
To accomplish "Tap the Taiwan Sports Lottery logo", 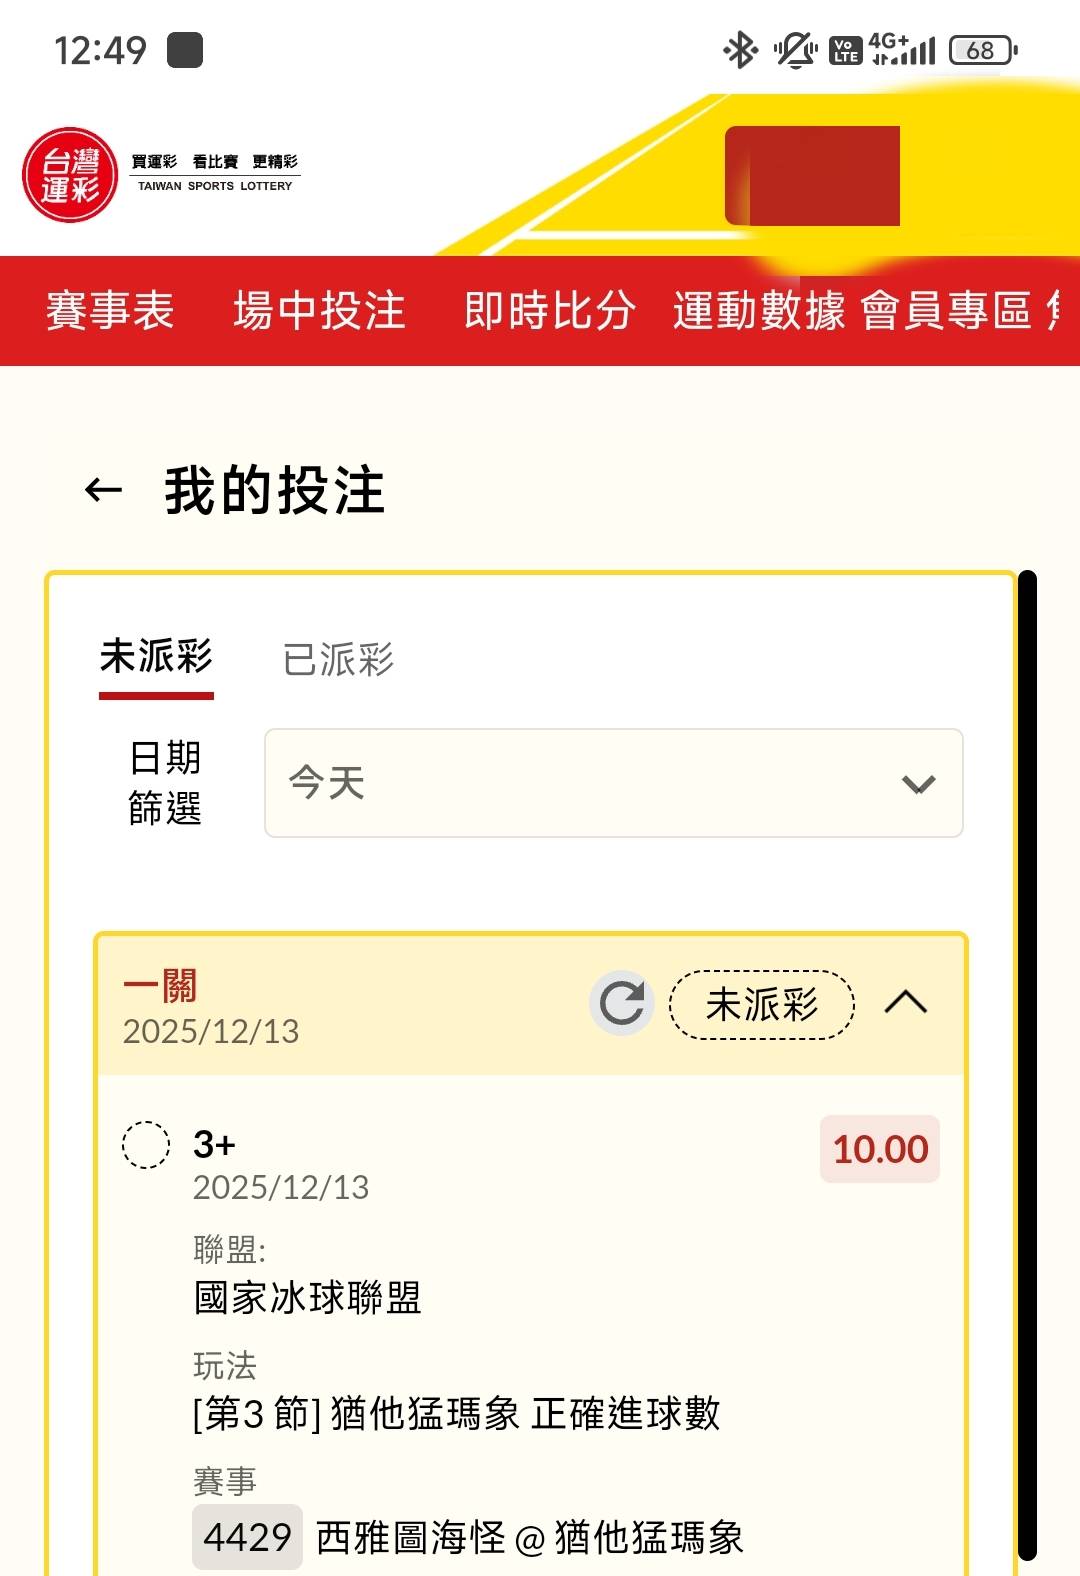I will (x=70, y=175).
